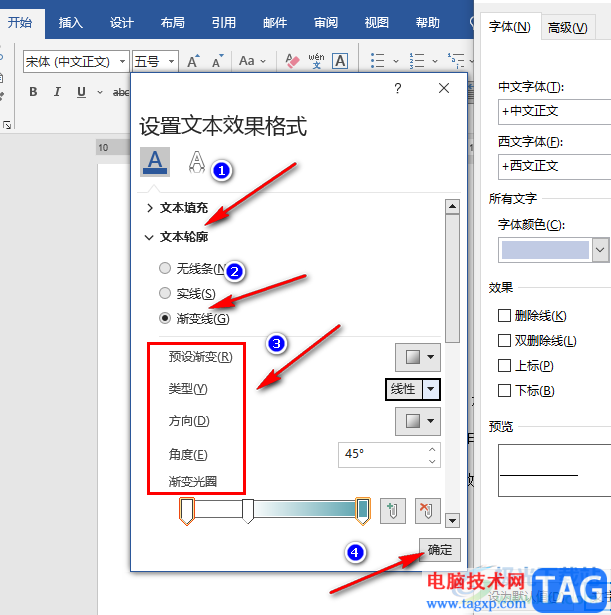Open the font color dropdown in Font dialog
Viewport: 611px width, 615px height.
pyautogui.click(x=600, y=250)
